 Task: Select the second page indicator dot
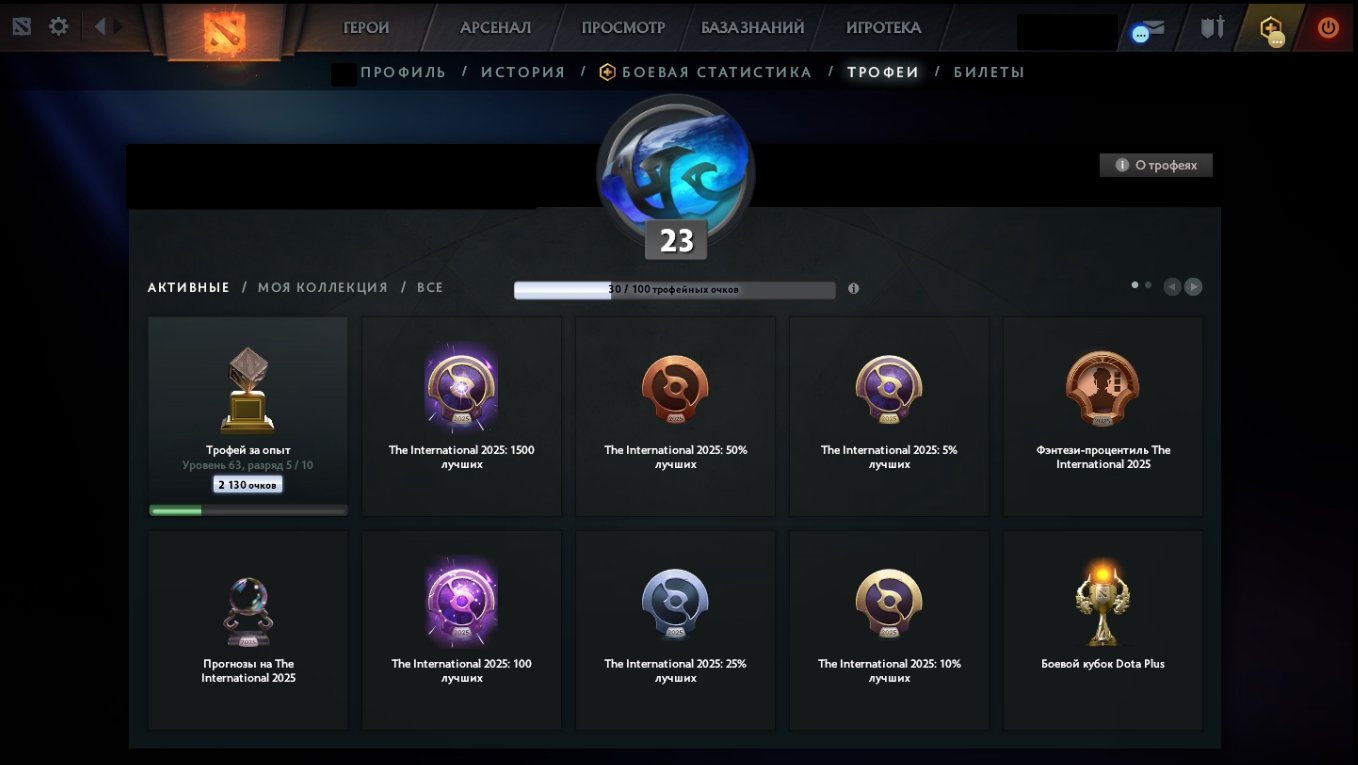[x=1148, y=285]
